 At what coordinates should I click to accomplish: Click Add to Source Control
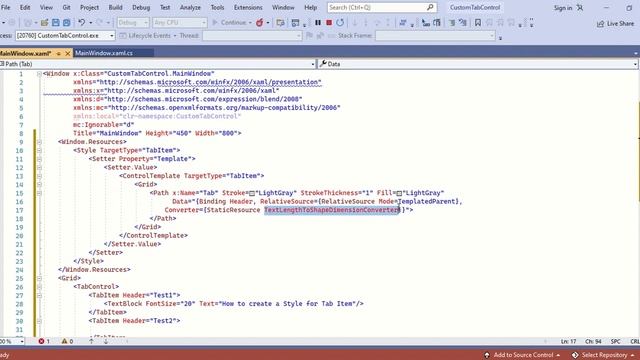tap(523, 355)
